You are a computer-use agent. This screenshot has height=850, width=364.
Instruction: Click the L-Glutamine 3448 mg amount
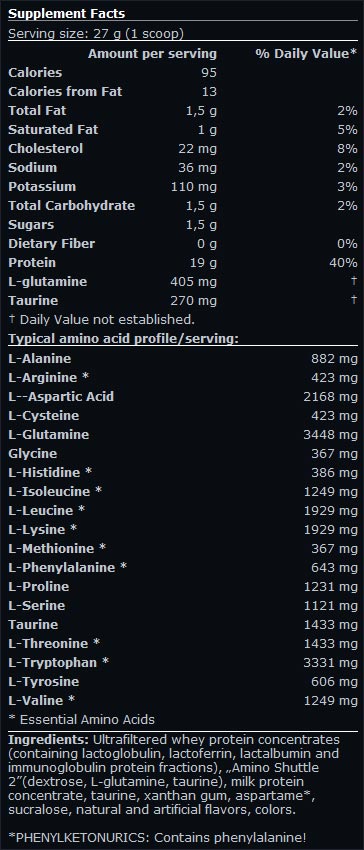click(x=330, y=434)
